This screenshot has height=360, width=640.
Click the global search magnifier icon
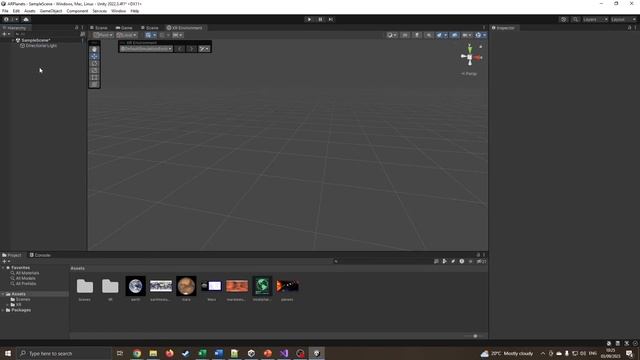point(575,20)
